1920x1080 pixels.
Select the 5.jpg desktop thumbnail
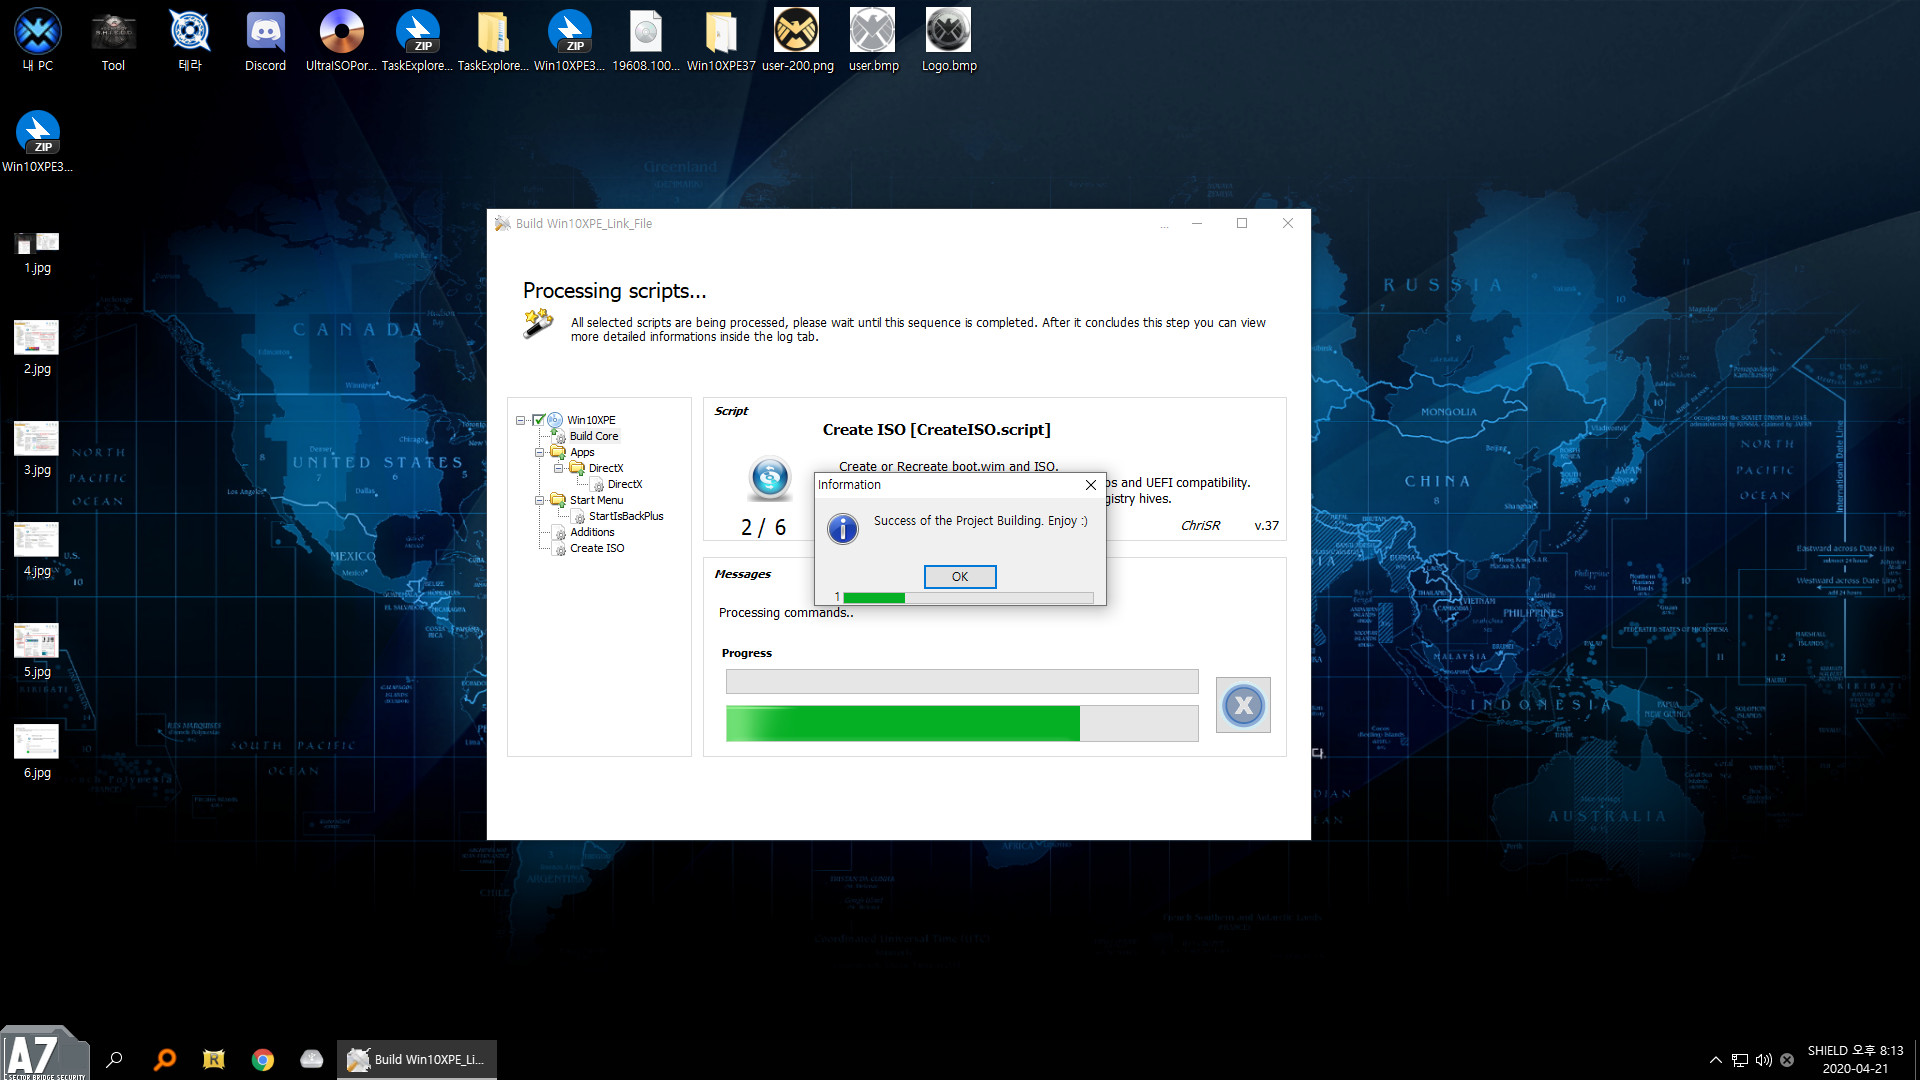[x=37, y=651]
